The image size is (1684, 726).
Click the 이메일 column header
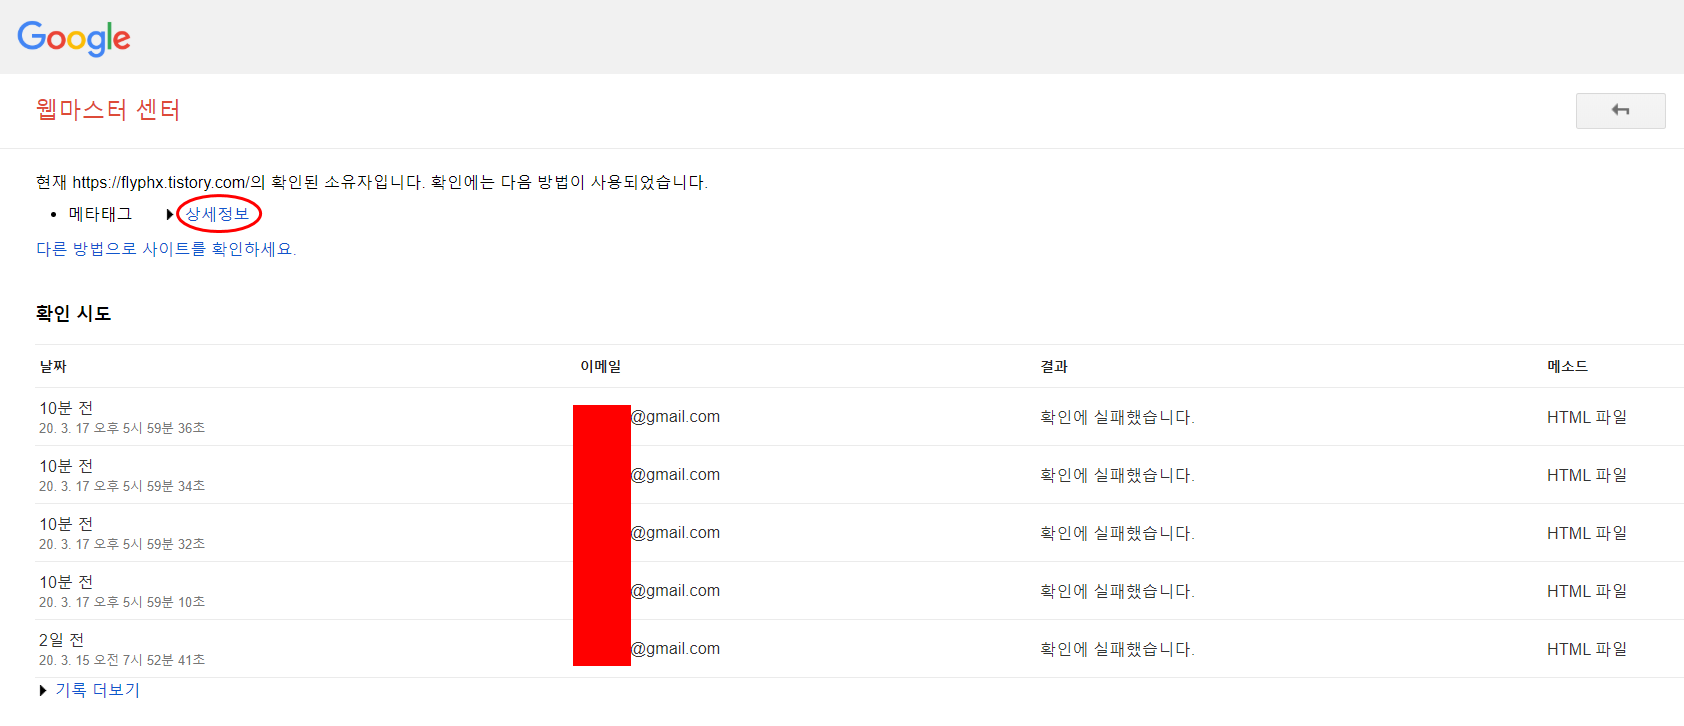(600, 367)
